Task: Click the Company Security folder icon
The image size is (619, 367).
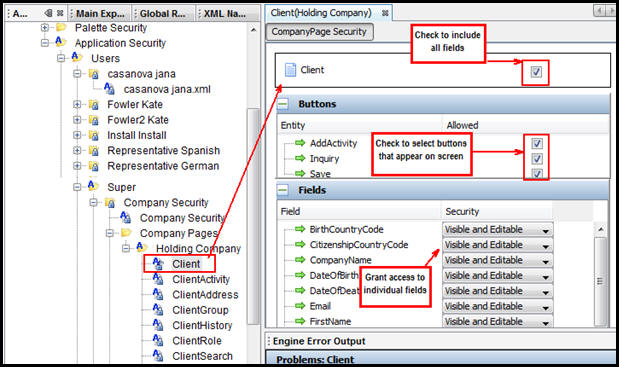Action: [110, 203]
